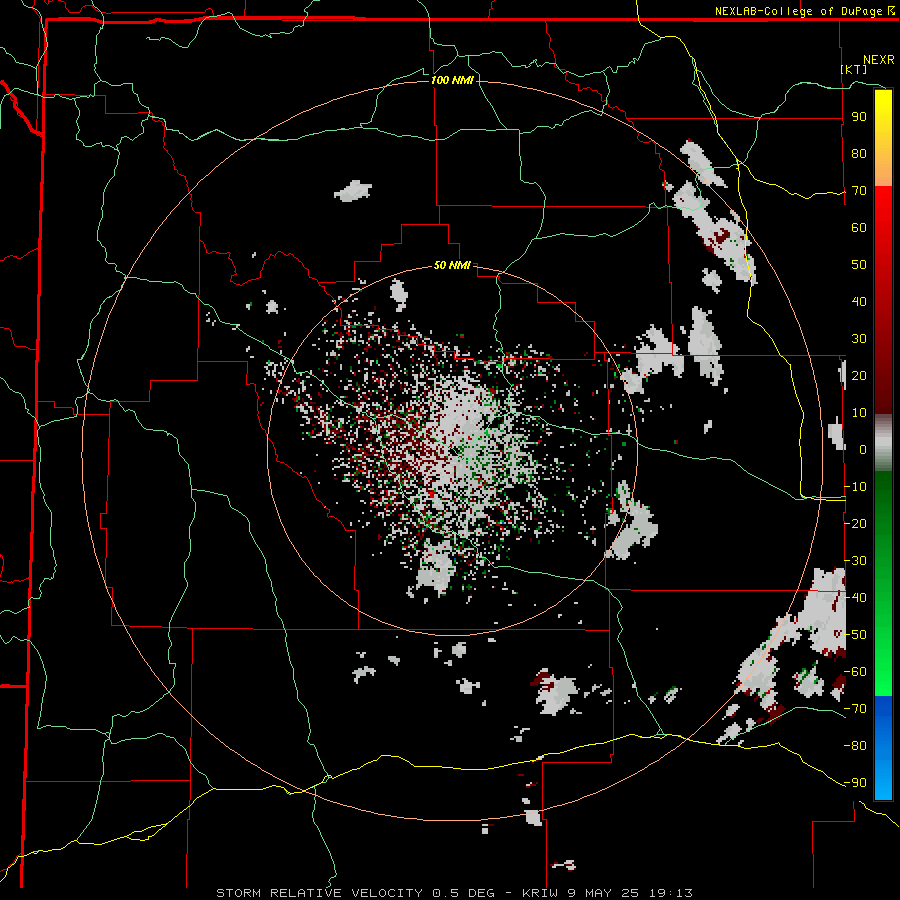Click the positive 10 scale label
Screen dimensions: 900x900
(859, 413)
